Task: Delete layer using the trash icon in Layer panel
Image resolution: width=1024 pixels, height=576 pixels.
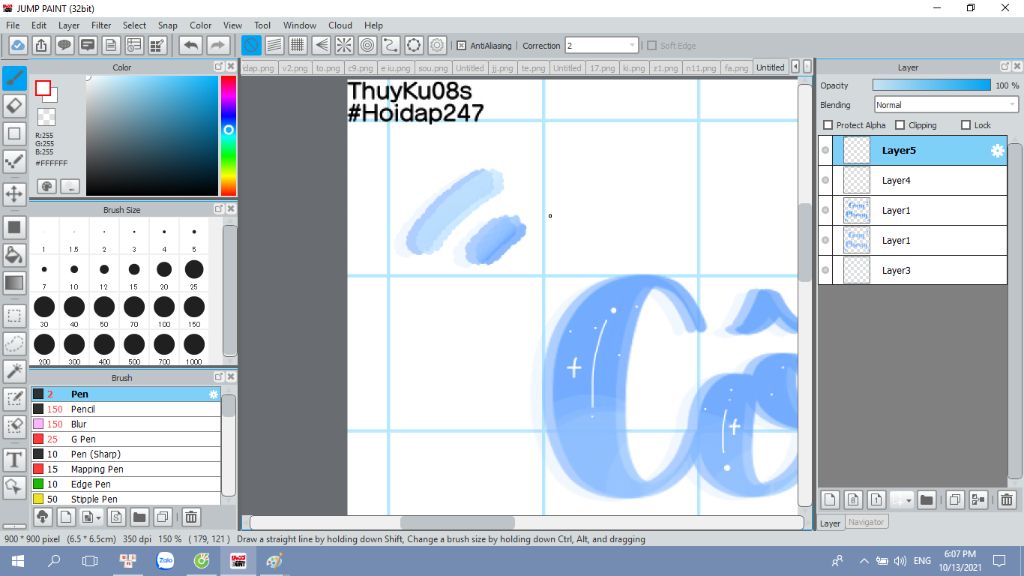Action: [x=1006, y=500]
